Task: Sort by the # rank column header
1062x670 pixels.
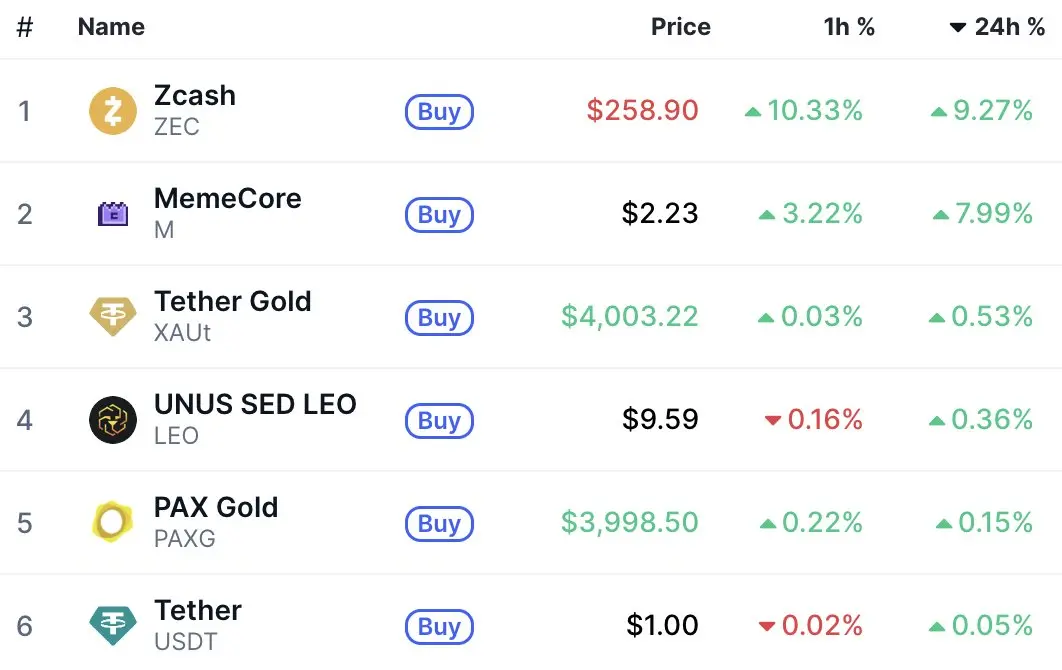Action: click(25, 27)
